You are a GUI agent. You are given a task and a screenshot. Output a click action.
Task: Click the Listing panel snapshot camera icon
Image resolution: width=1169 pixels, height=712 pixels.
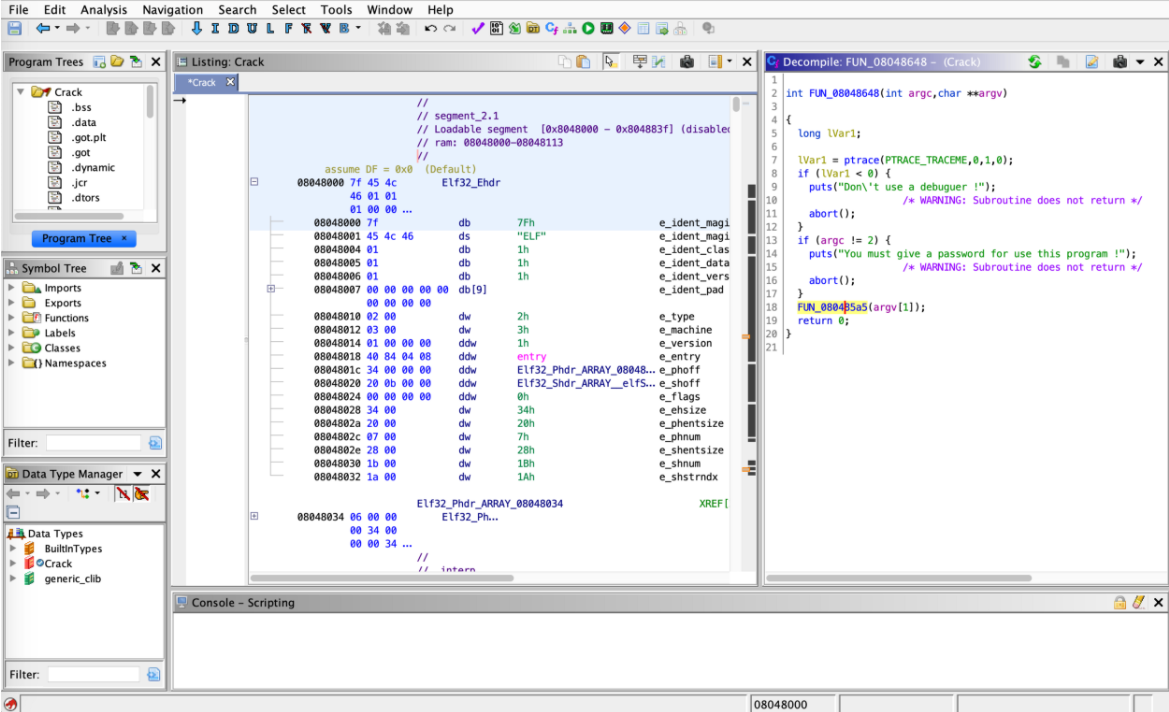[x=686, y=62]
